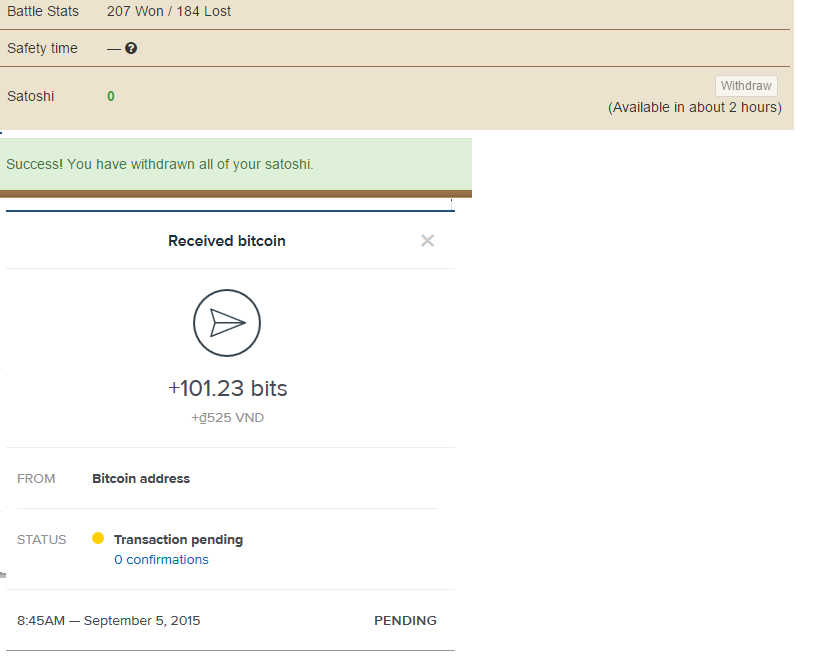Screen dimensions: 831x665
Task: Click the Received bitcoin heading
Action: tap(227, 241)
